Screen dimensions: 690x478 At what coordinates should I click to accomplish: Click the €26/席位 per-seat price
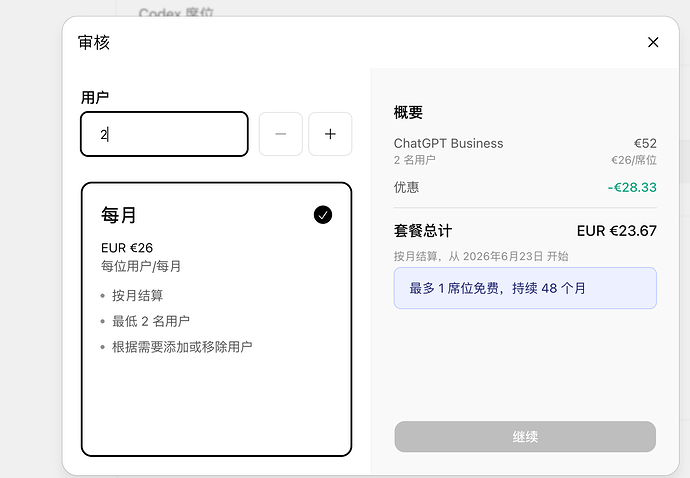634,160
